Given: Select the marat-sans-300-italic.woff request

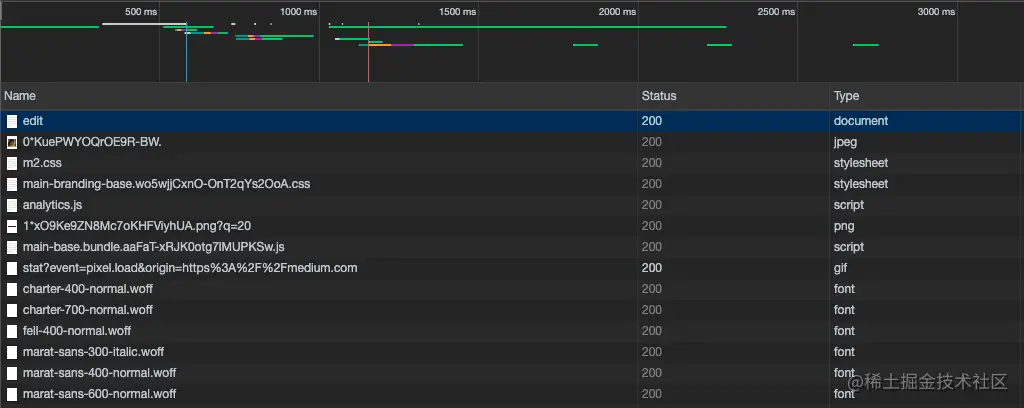Looking at the screenshot, I should click(512, 352).
